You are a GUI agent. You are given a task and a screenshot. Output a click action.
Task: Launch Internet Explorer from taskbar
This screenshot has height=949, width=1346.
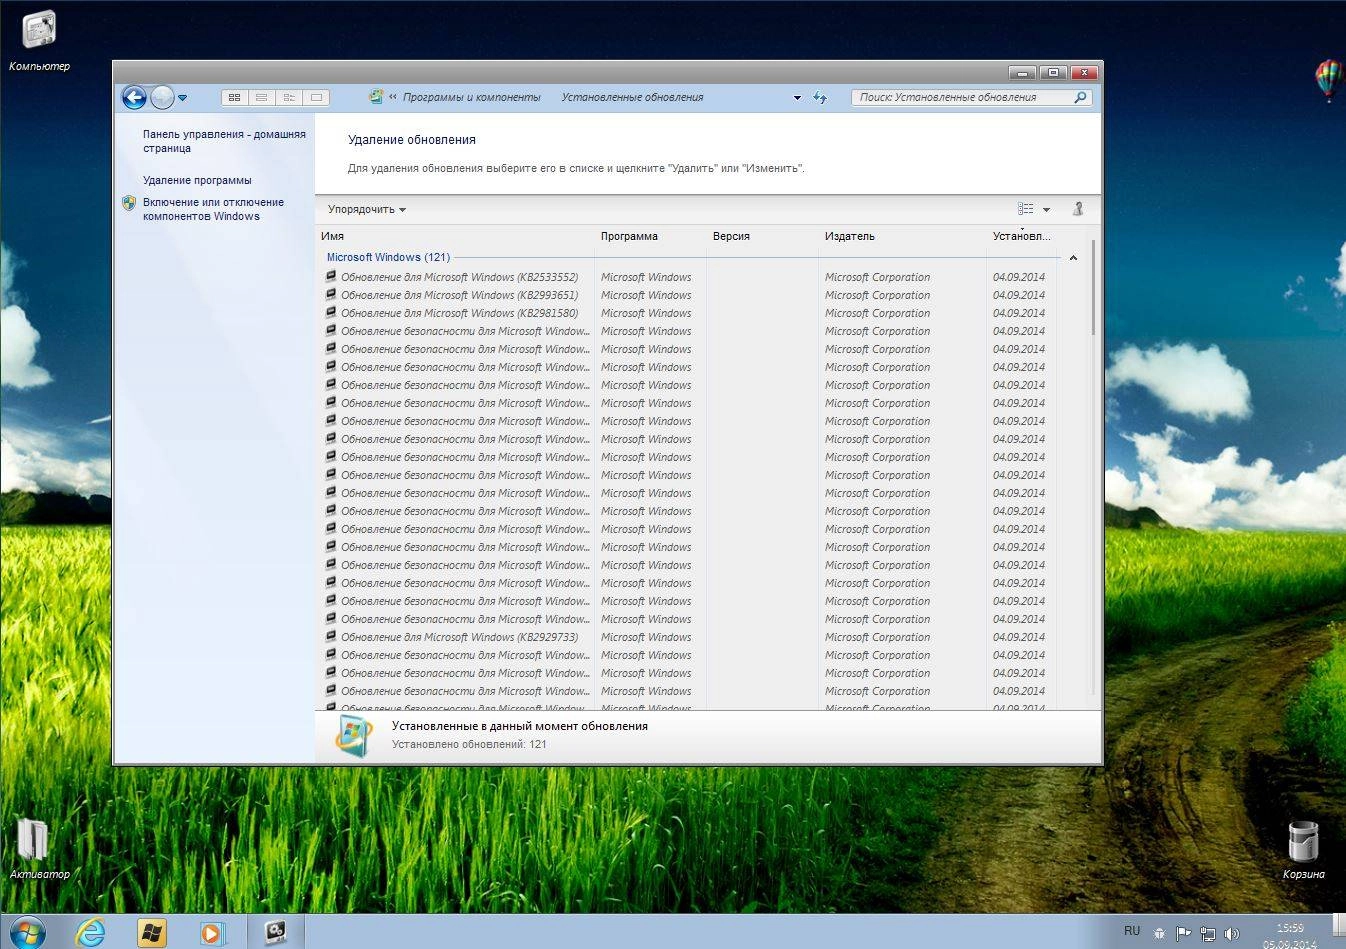[x=90, y=933]
